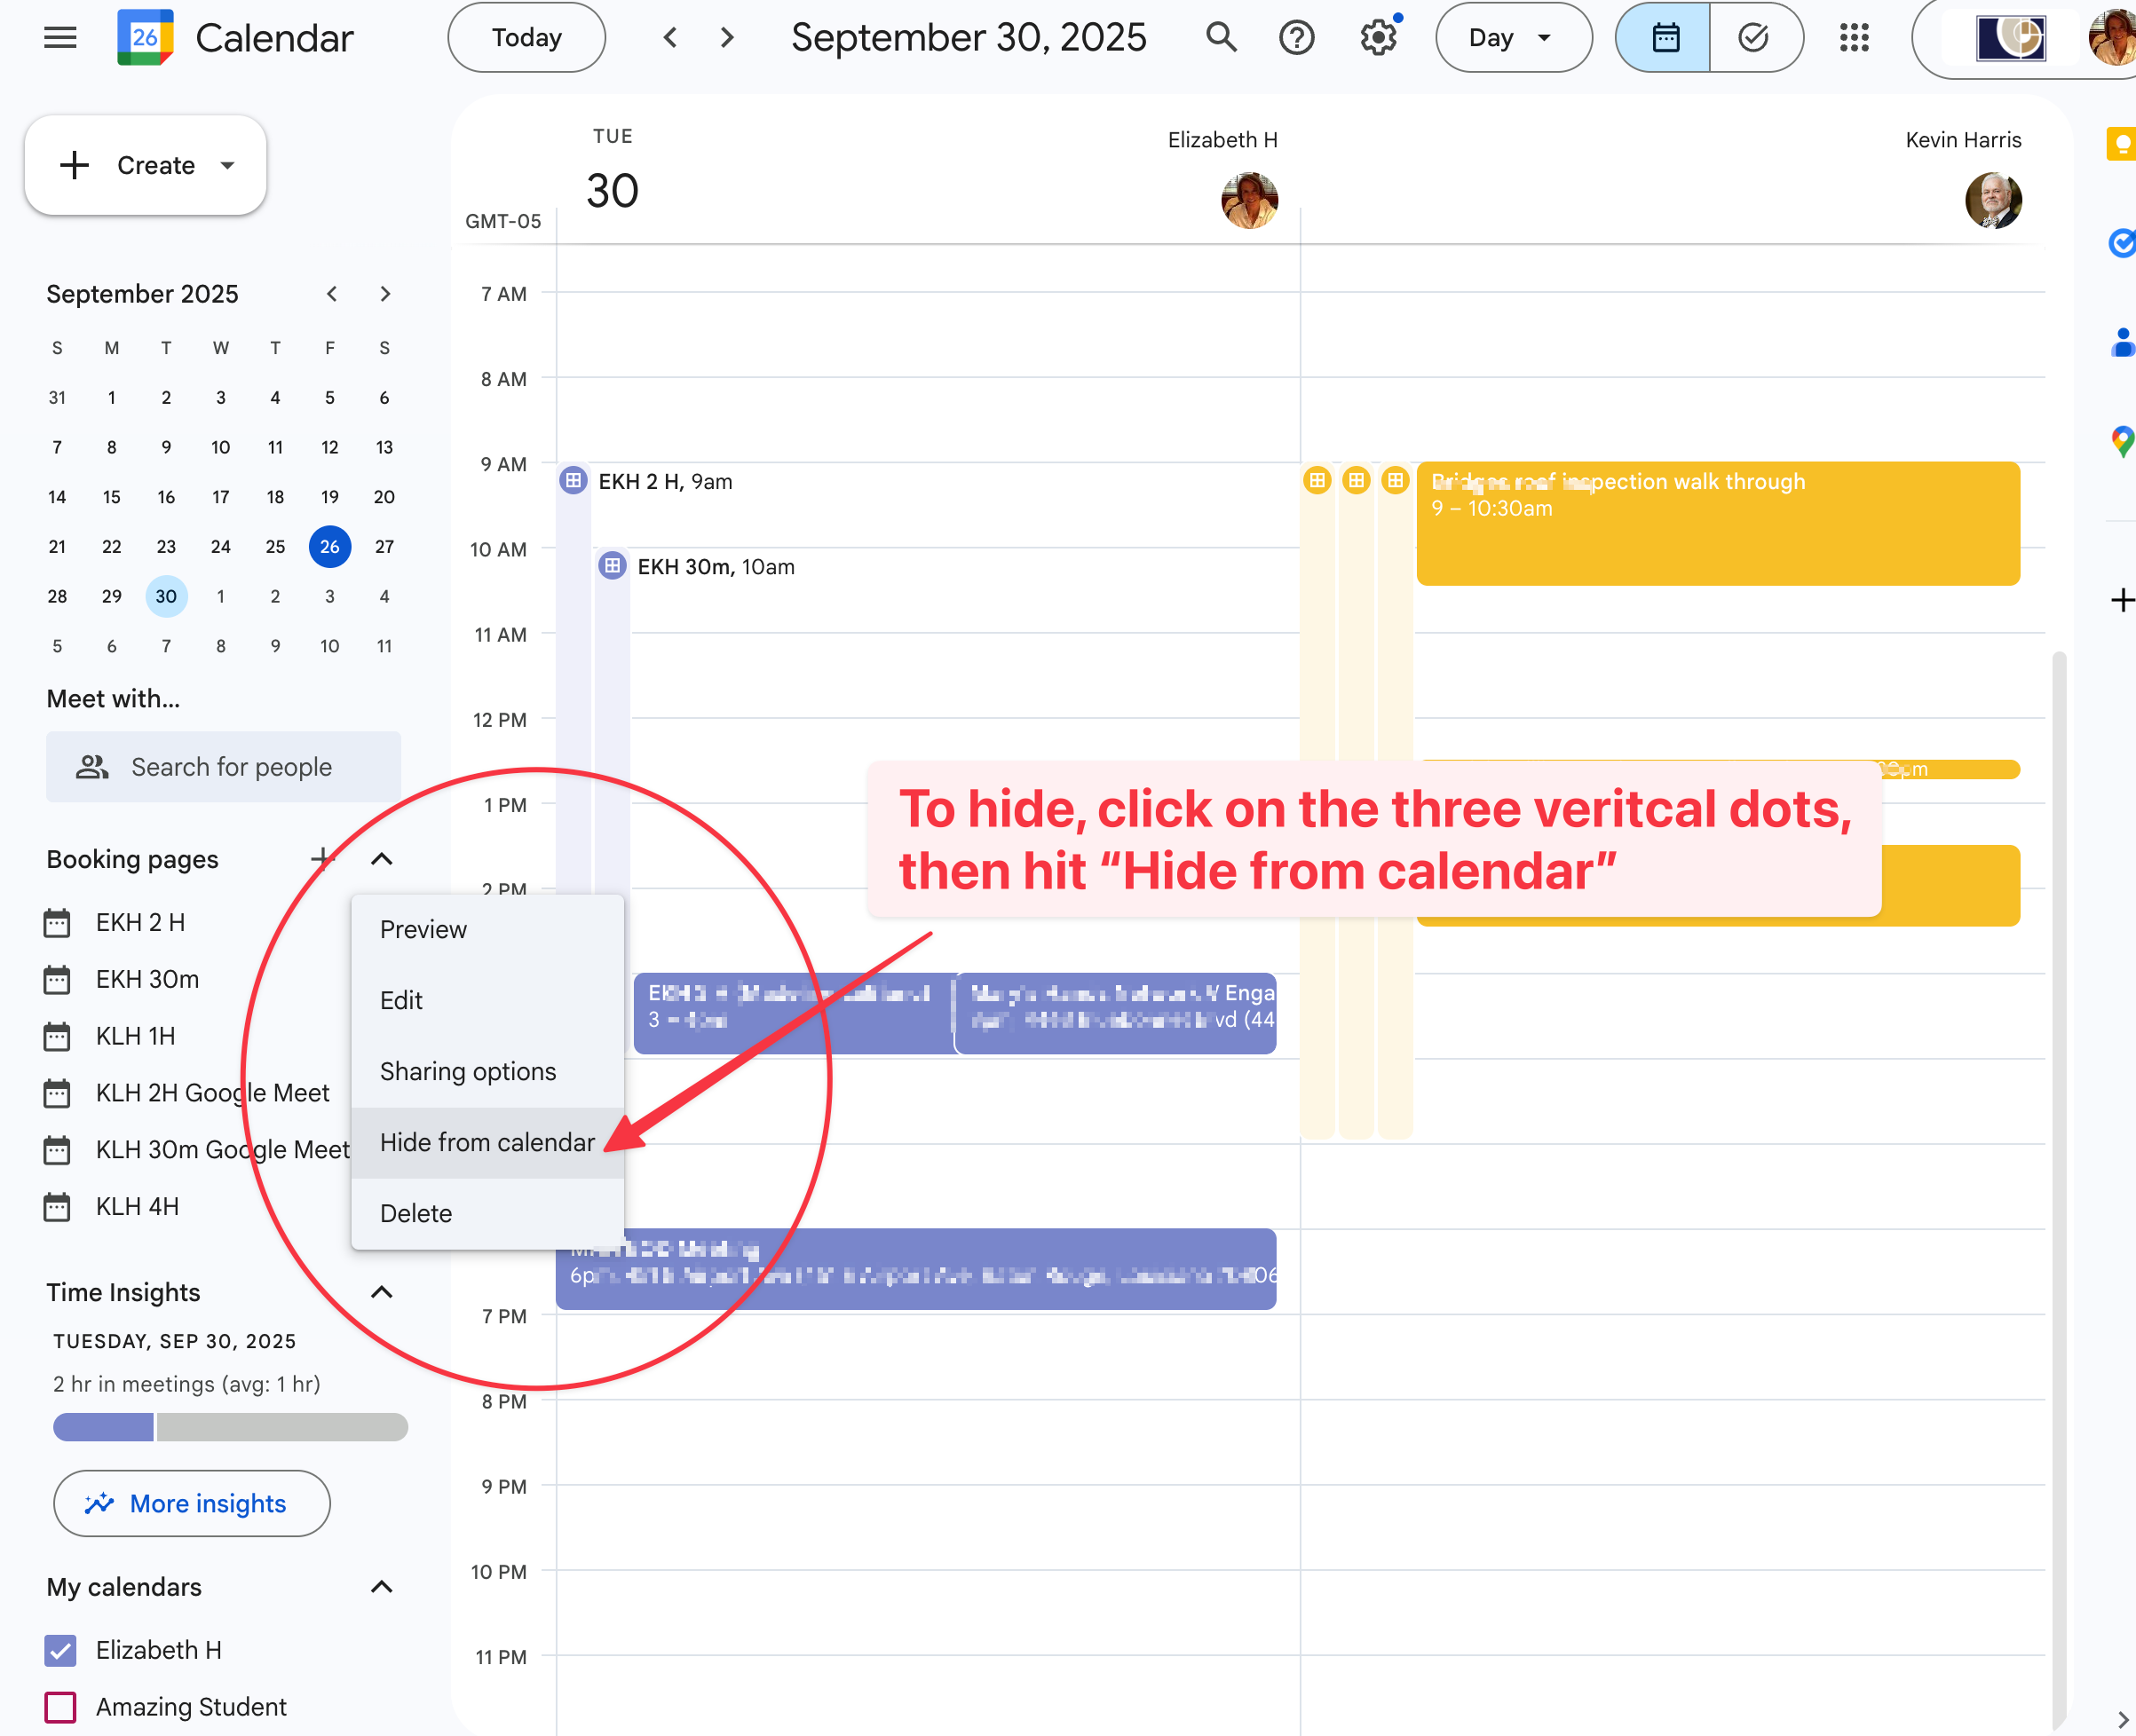Viewport: 2136px width, 1736px height.
Task: Open the main menu hamburger icon
Action: 60,38
